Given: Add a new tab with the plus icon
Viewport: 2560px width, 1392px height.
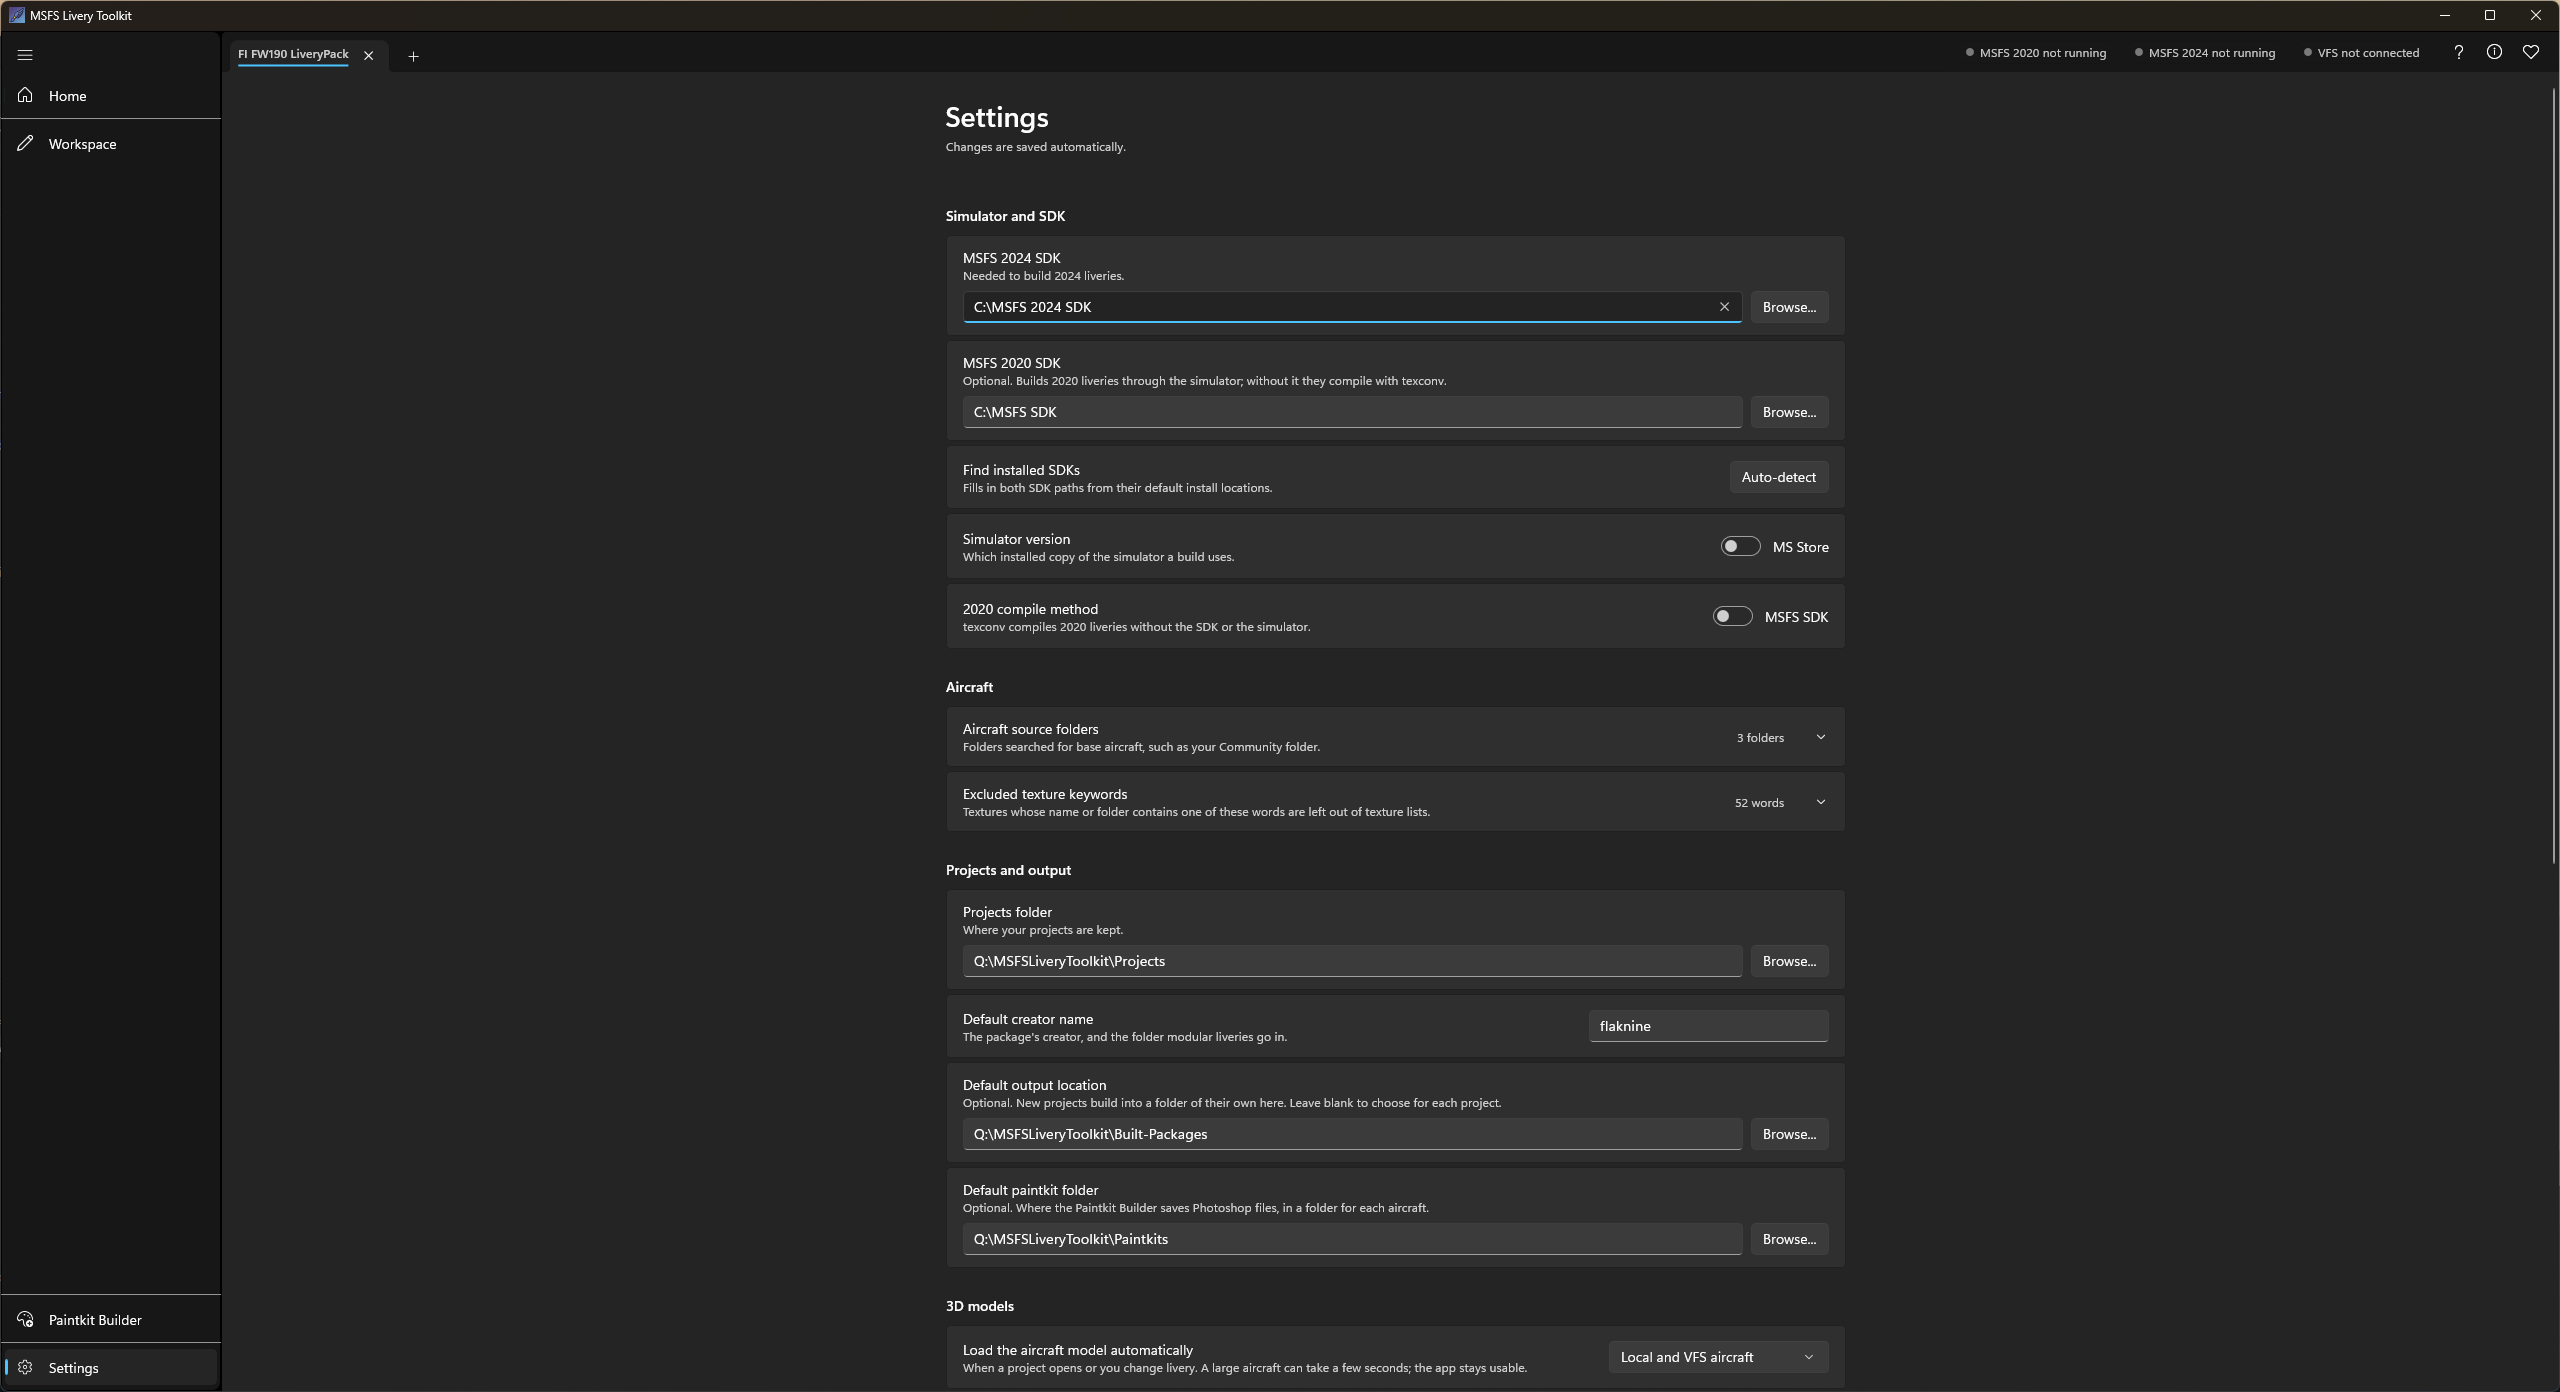Looking at the screenshot, I should [x=413, y=56].
